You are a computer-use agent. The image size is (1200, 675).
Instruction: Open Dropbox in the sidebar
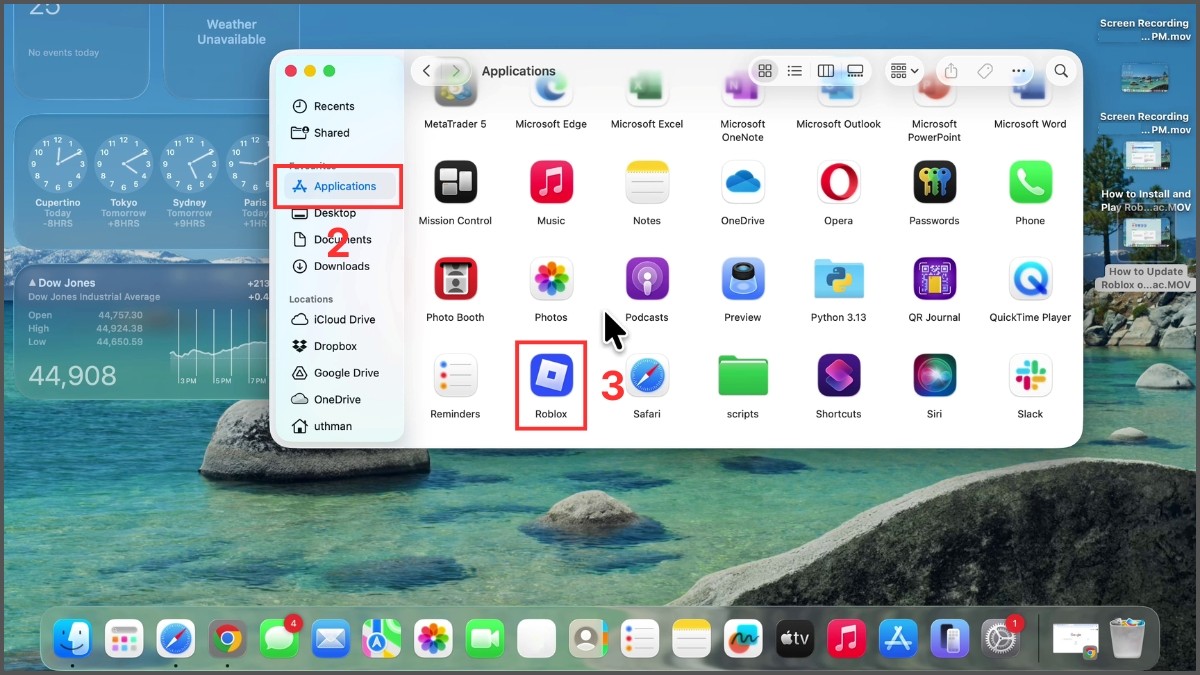(341, 346)
